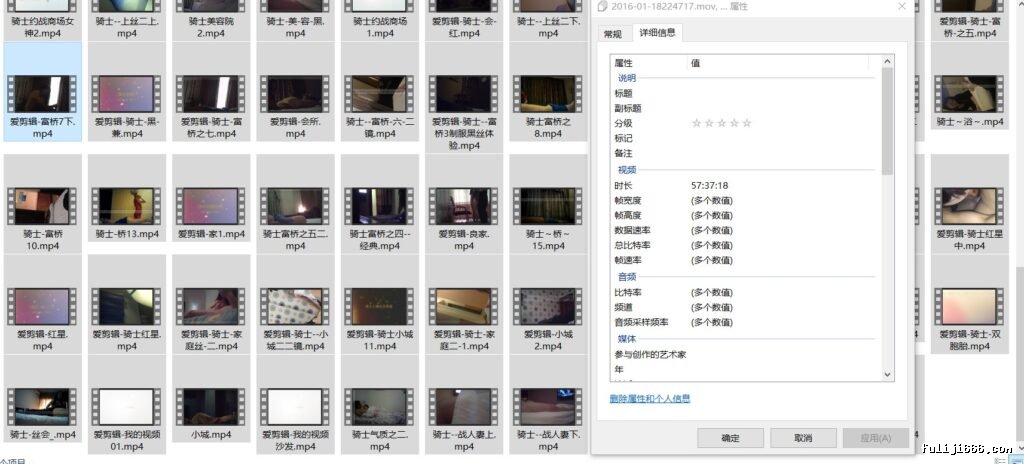Click the 爱剪辑-骑士-家庭丝-二.mp4 file name
Screen dimensions: 1024x464
click(211, 340)
